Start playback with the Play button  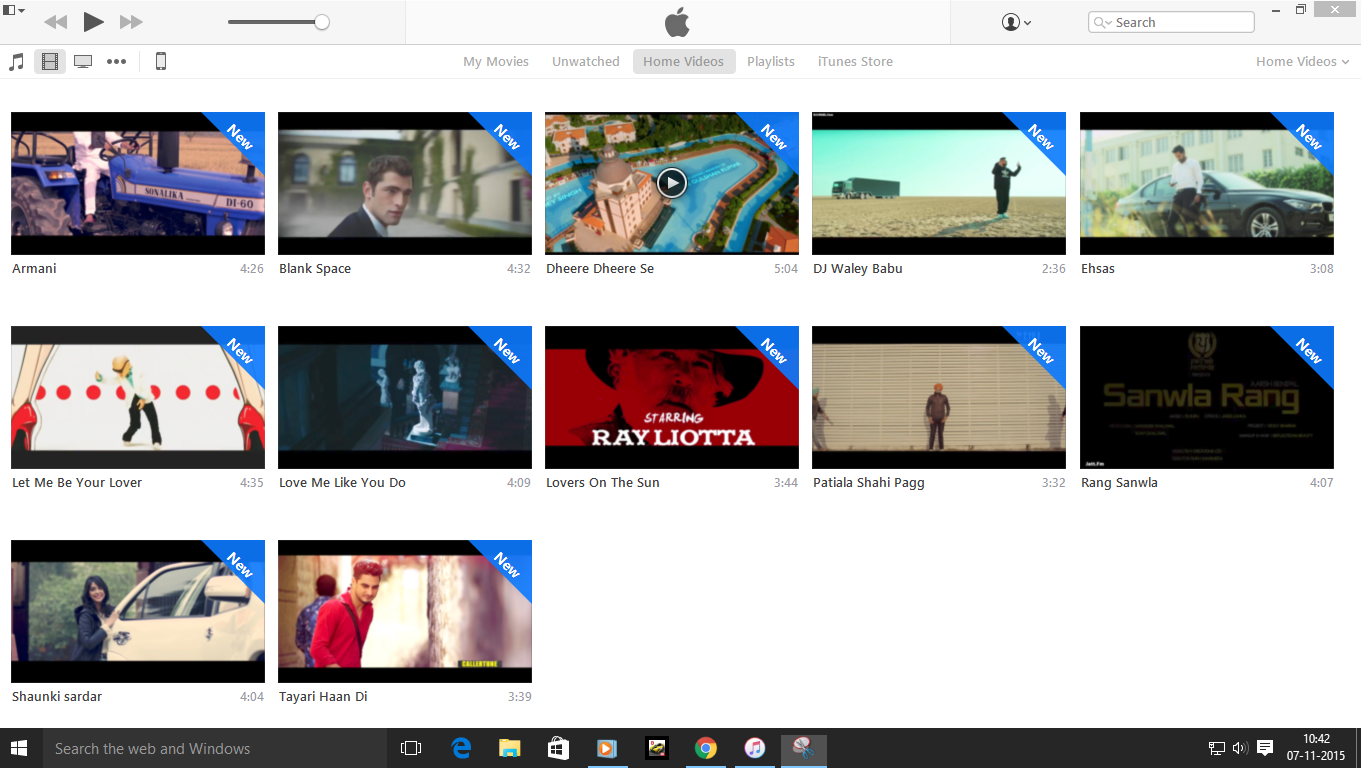(x=93, y=22)
